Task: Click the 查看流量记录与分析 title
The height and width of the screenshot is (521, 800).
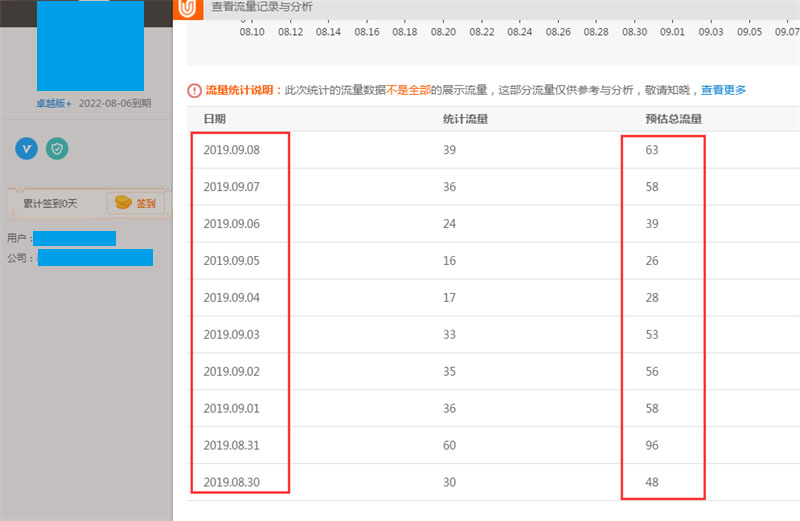Action: click(x=262, y=7)
